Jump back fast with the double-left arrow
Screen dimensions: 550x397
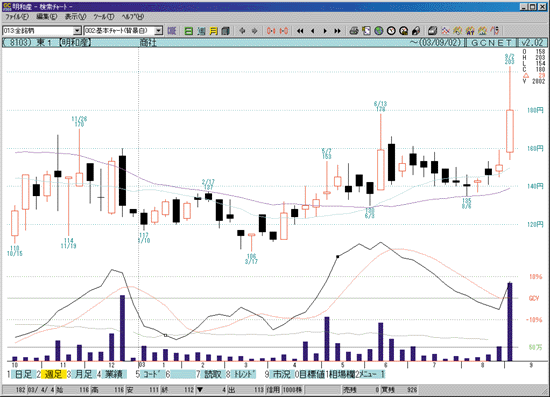pyautogui.click(x=300, y=31)
